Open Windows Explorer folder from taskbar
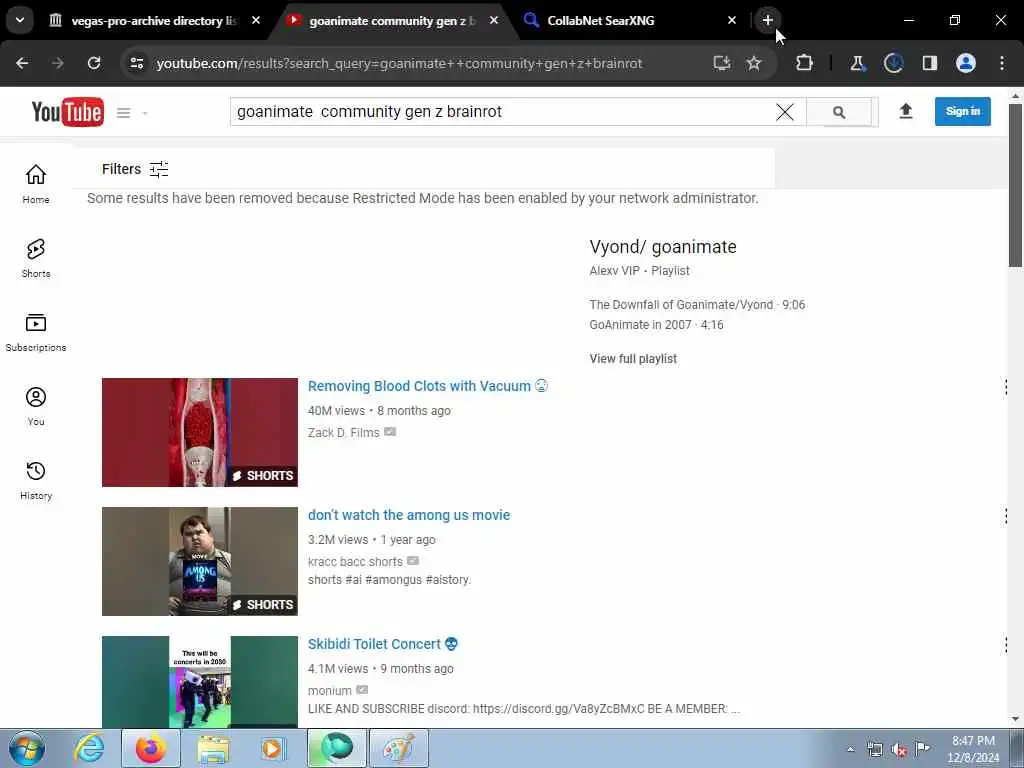The image size is (1024, 768). click(213, 748)
